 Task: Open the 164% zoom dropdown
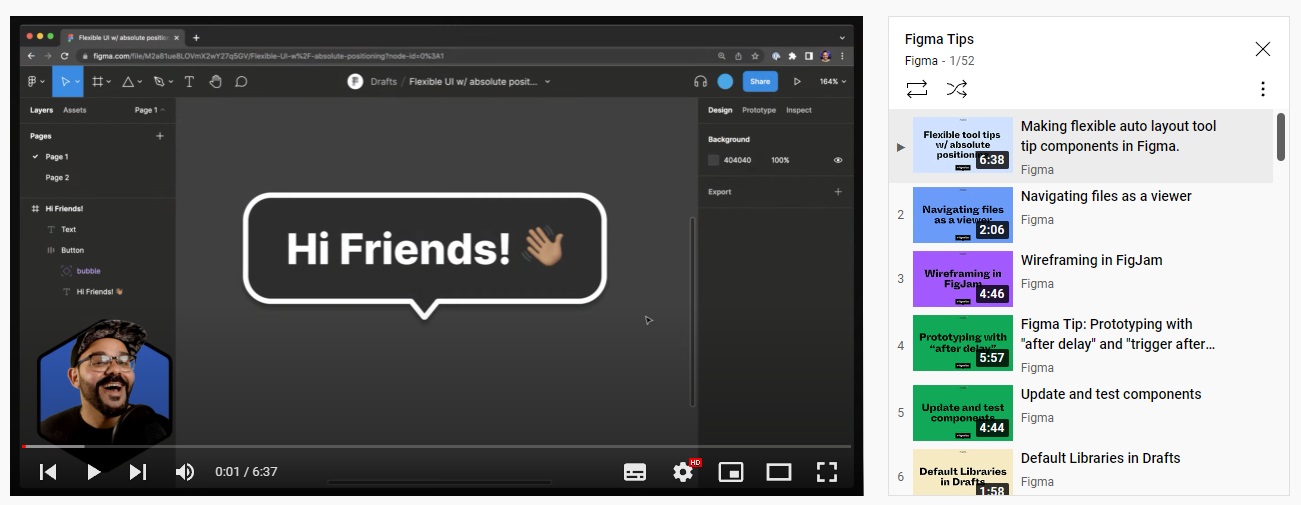pyautogui.click(x=832, y=82)
